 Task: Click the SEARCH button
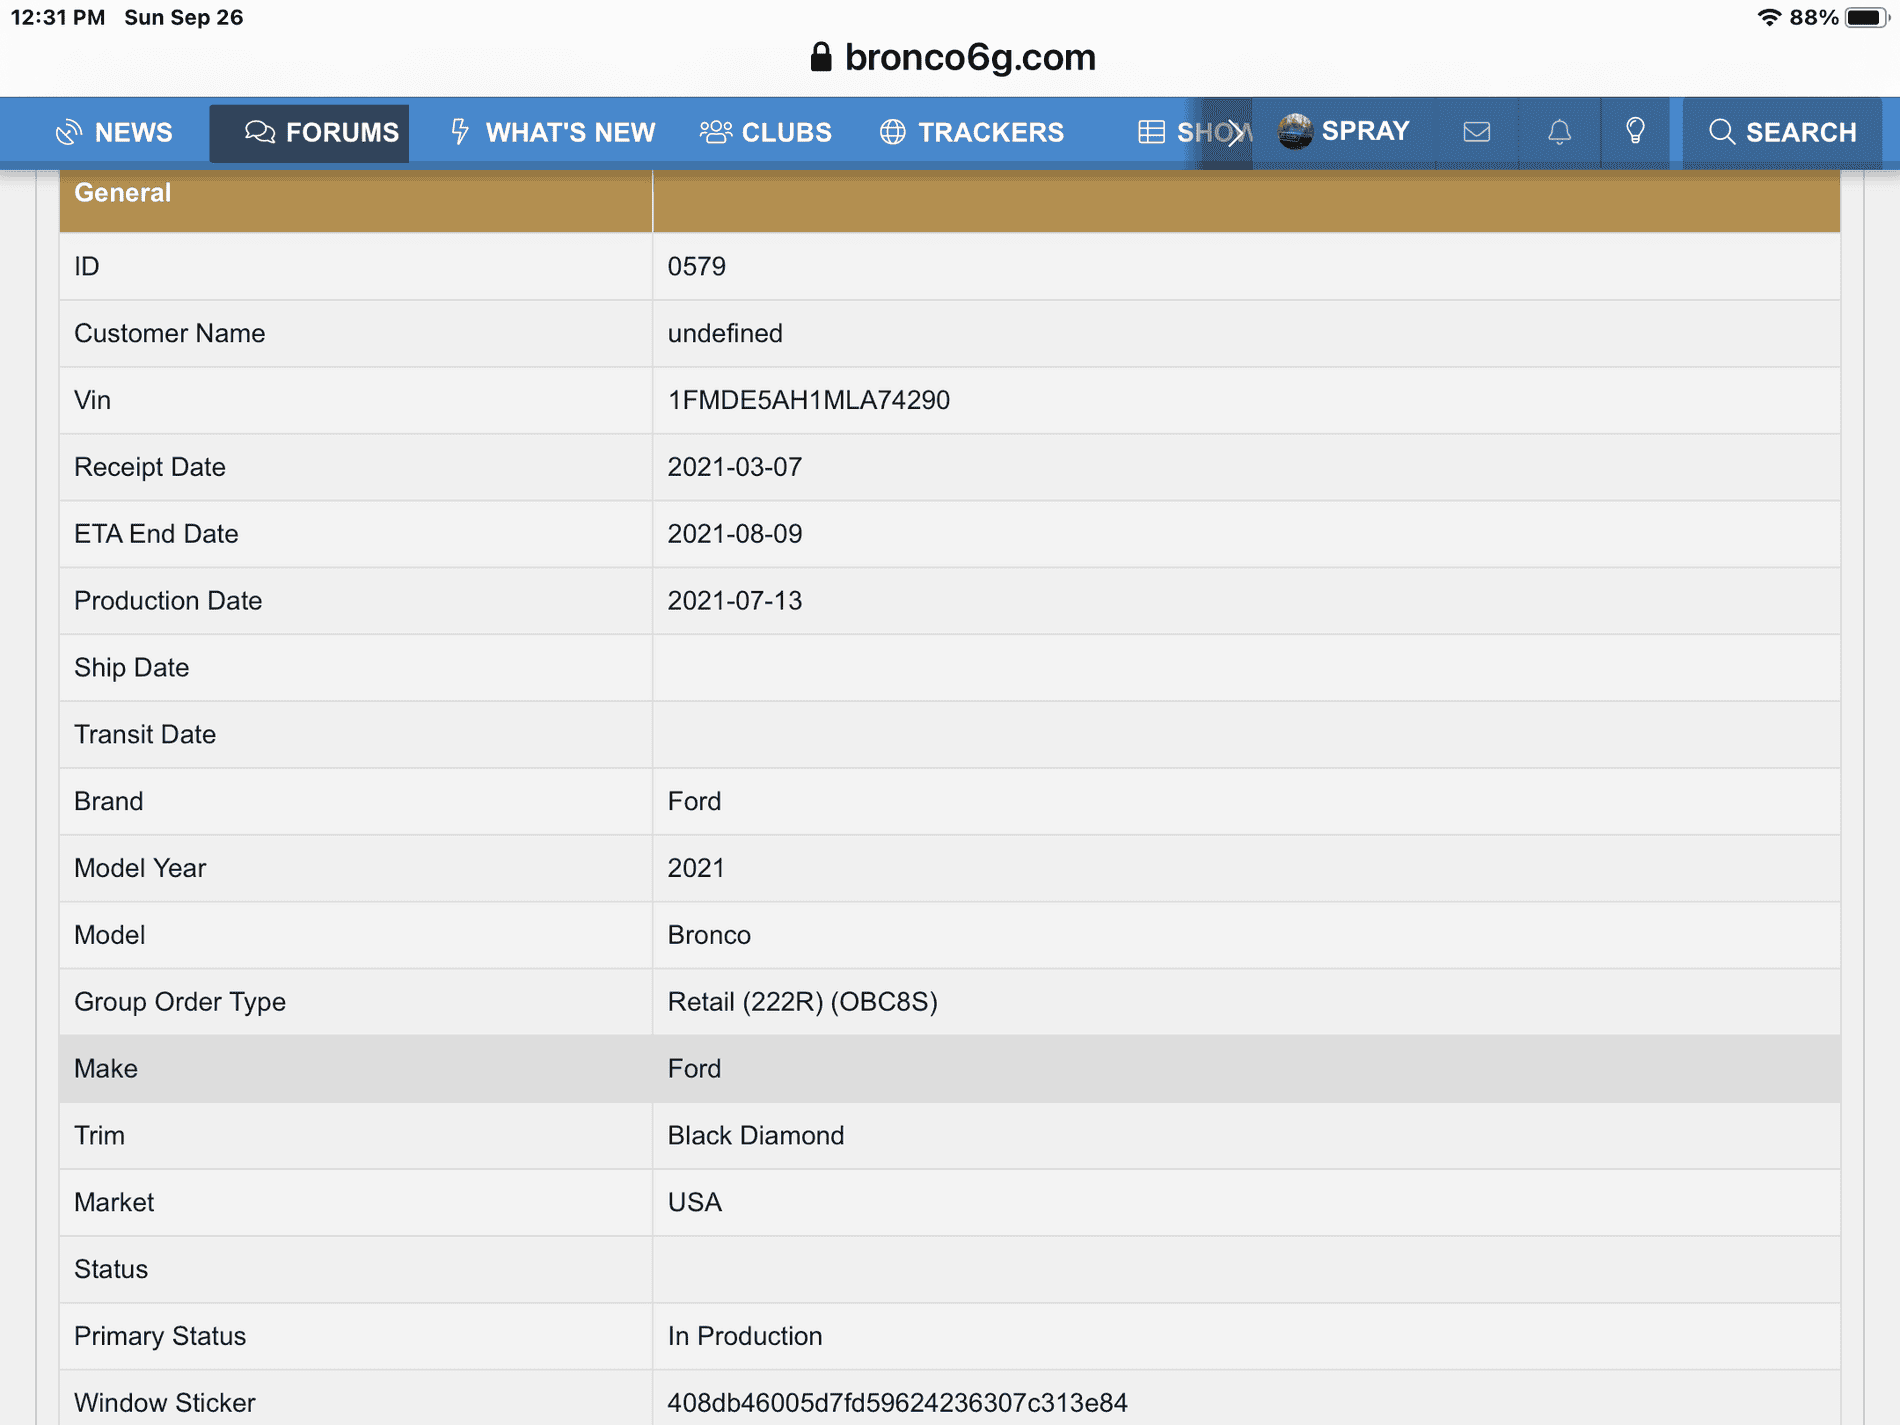click(1782, 132)
